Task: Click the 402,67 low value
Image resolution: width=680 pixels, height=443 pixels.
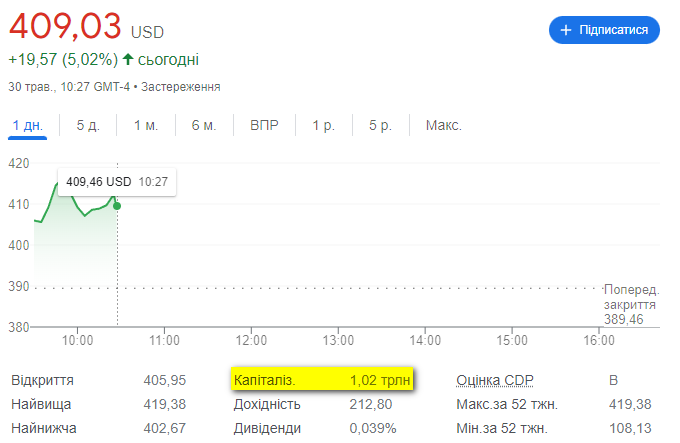Action: coord(165,428)
